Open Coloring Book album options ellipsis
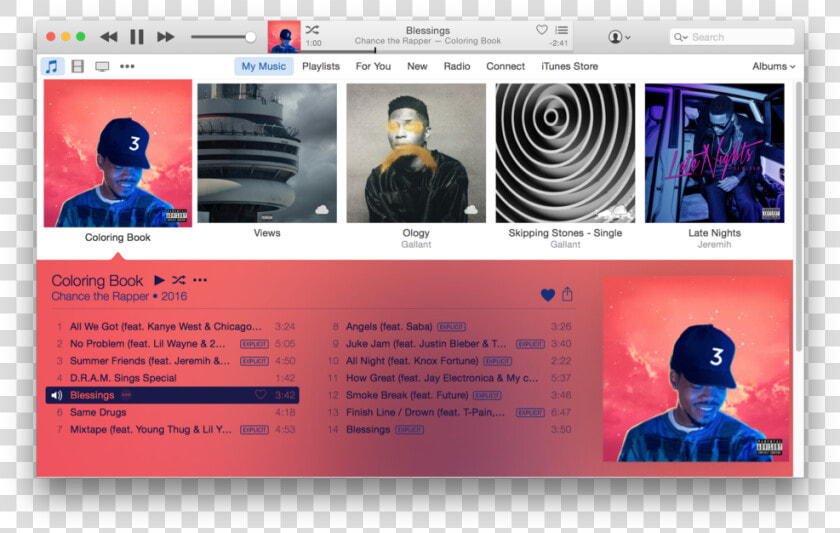Viewport: 840px width, 533px height. pos(200,280)
